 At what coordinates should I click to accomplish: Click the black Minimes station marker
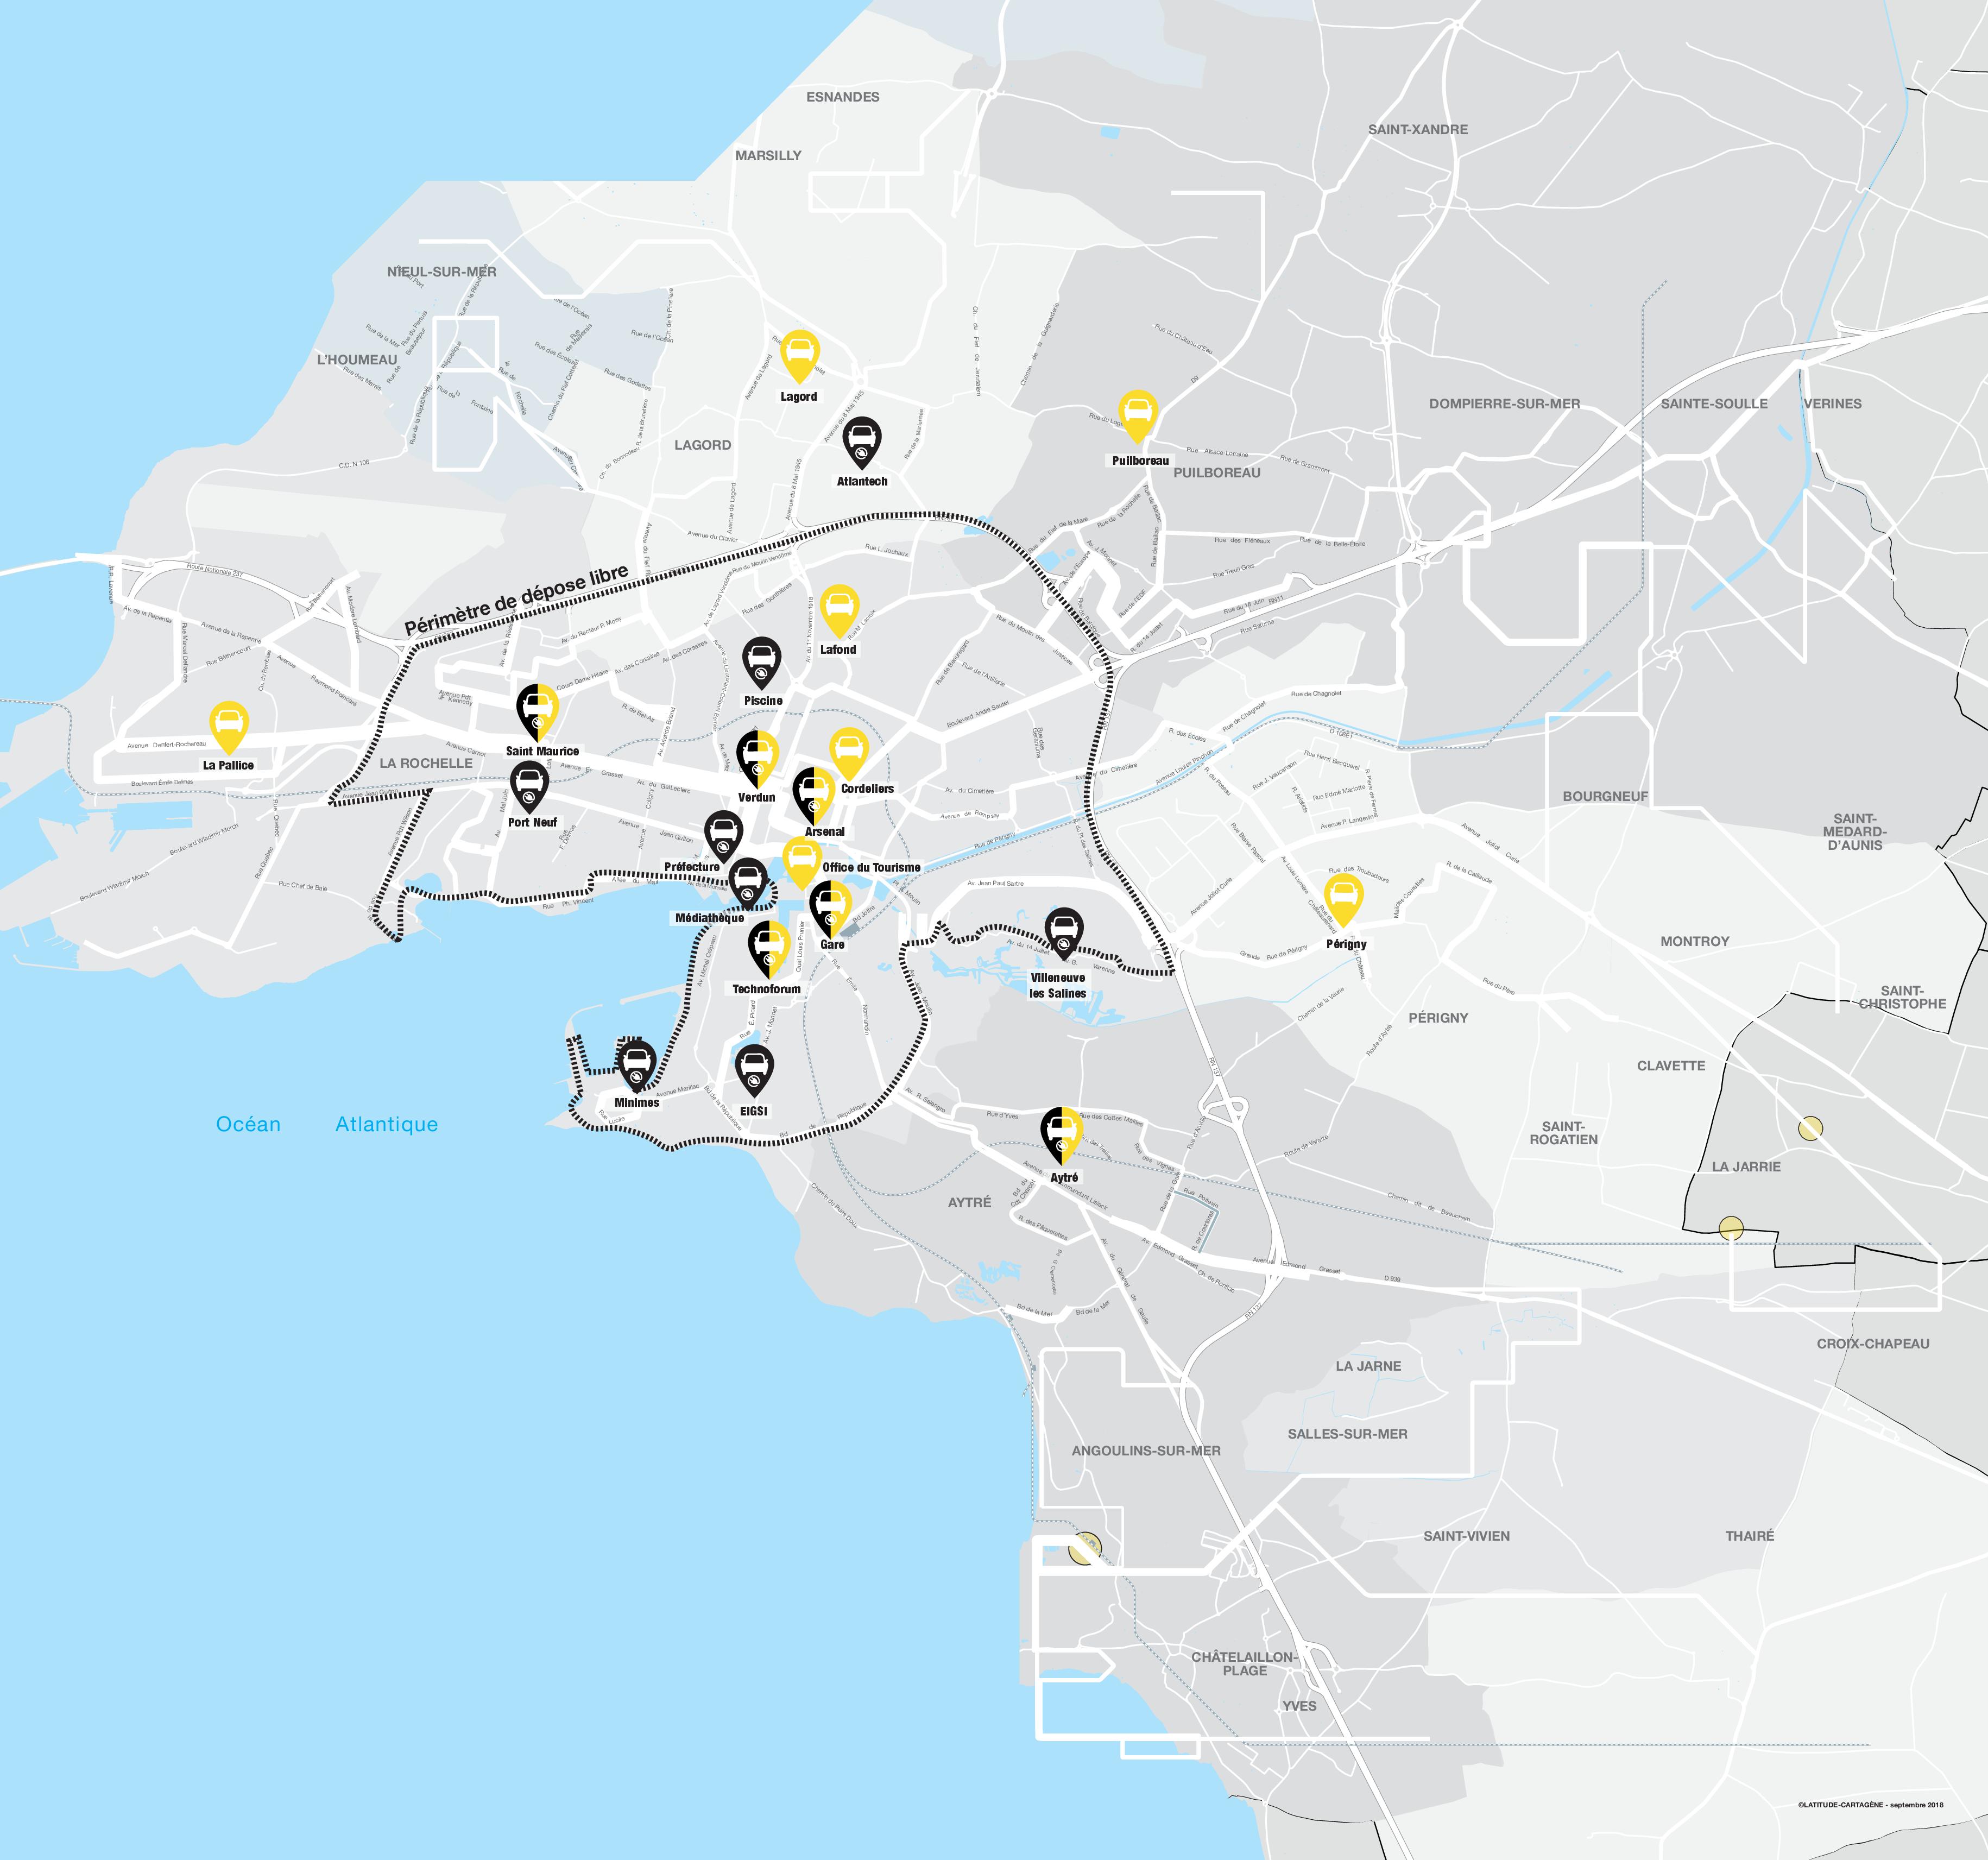[636, 1066]
